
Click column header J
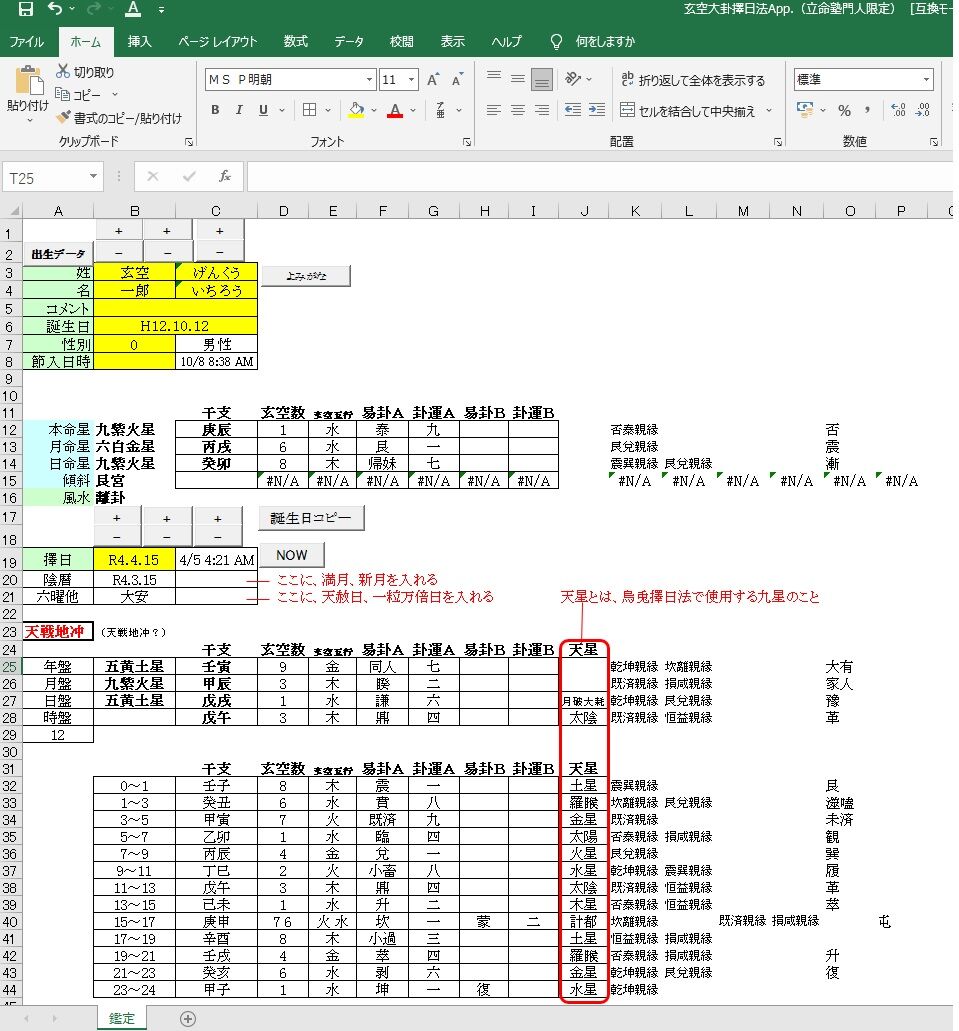click(584, 210)
